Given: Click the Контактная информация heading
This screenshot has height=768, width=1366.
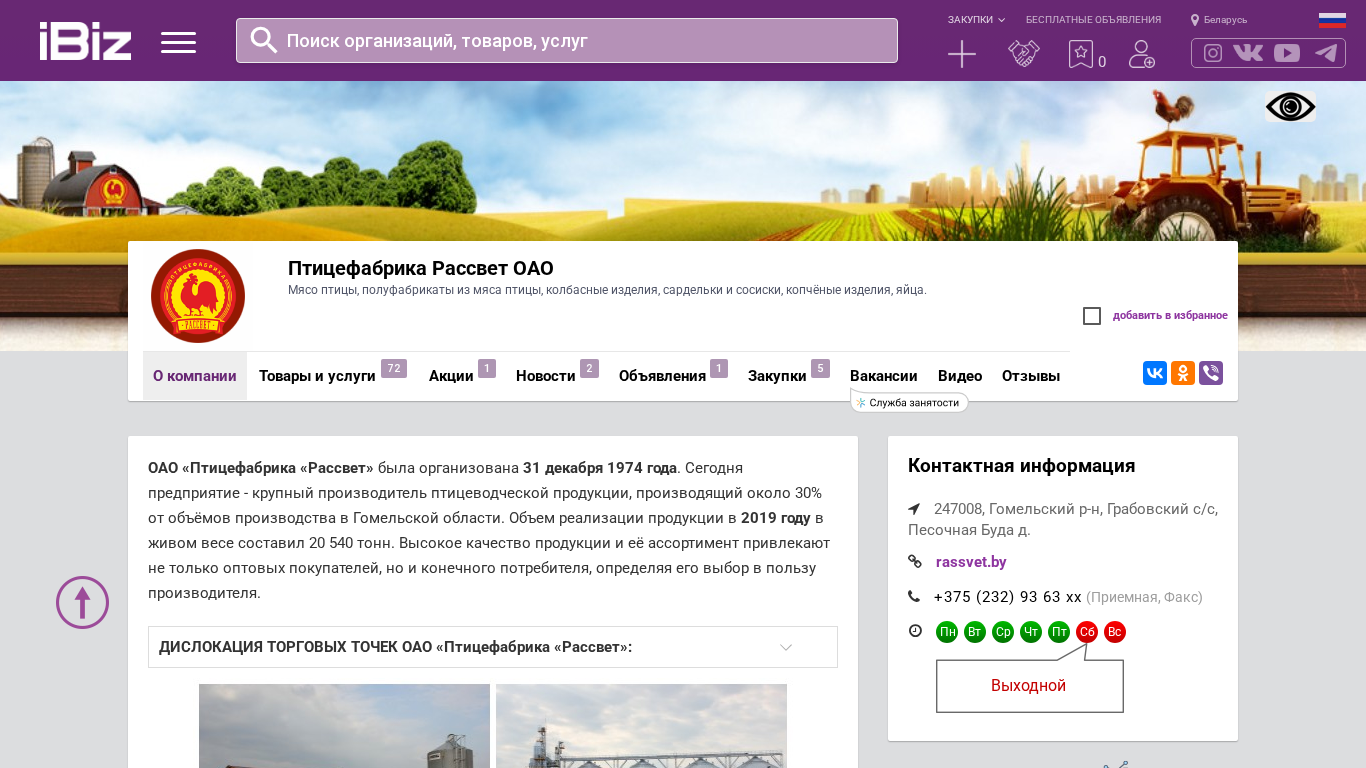Looking at the screenshot, I should pos(1021,466).
